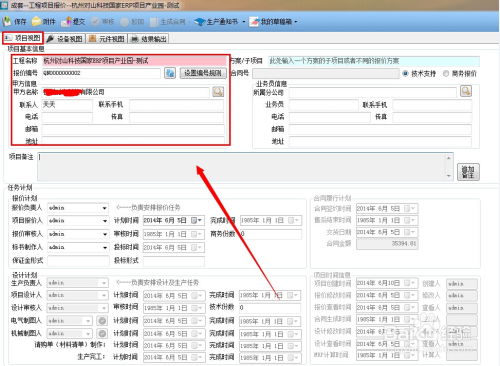
Task: Expand the 标书制作人 dropdown
Action: pyautogui.click(x=104, y=247)
